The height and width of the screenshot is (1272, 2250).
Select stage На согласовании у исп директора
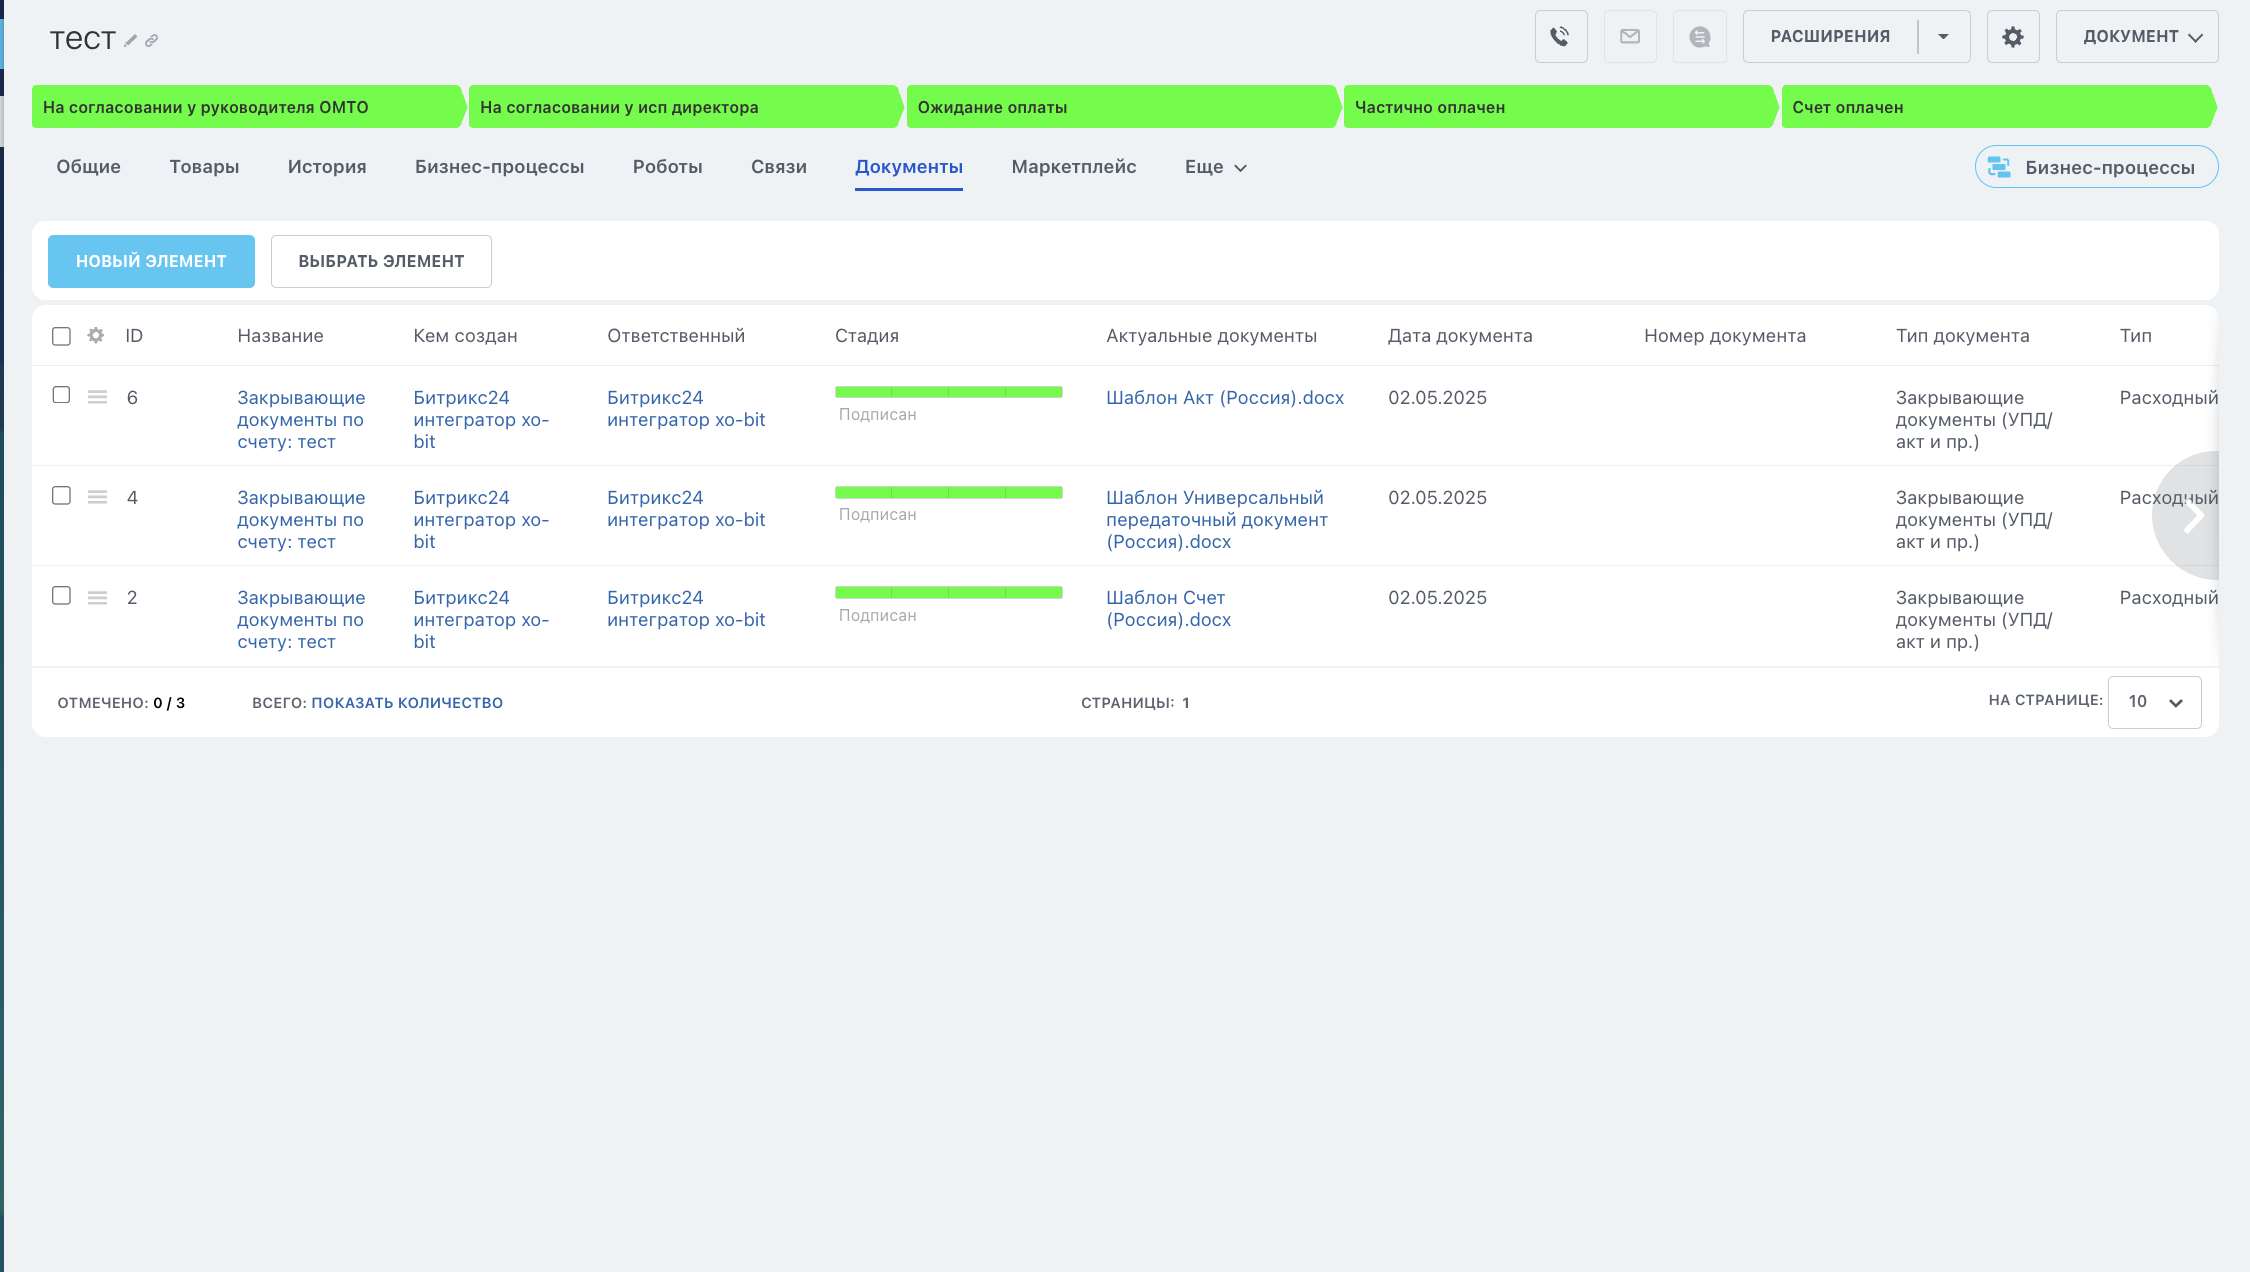point(685,107)
